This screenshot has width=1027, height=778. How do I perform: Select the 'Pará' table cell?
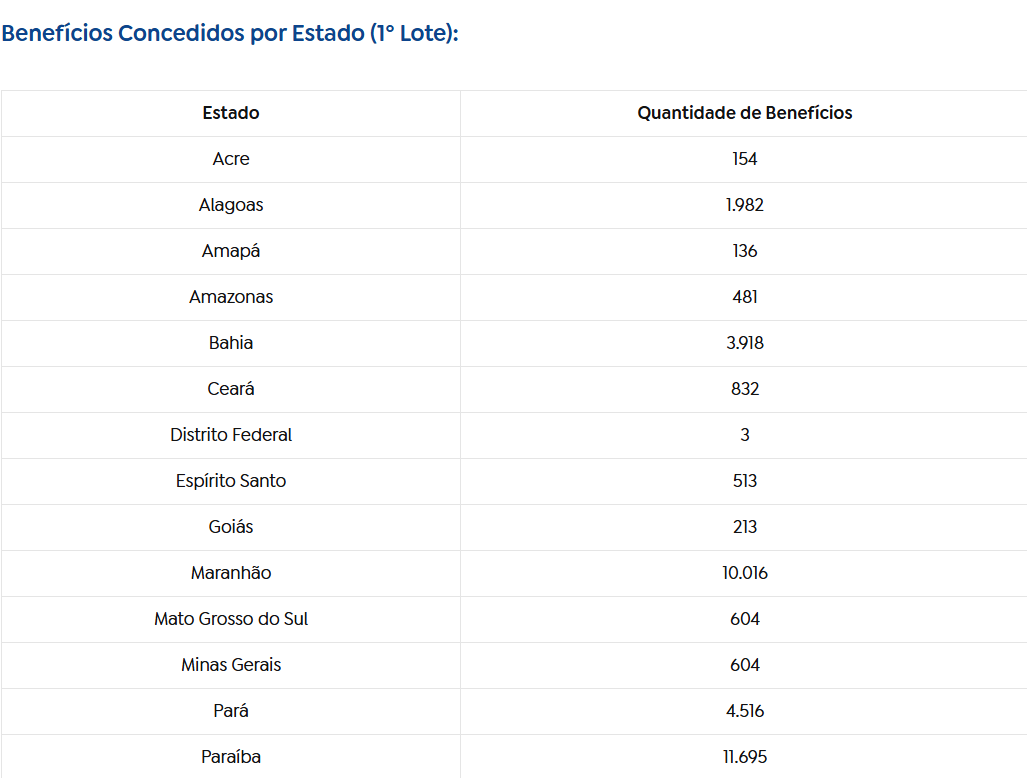point(231,711)
